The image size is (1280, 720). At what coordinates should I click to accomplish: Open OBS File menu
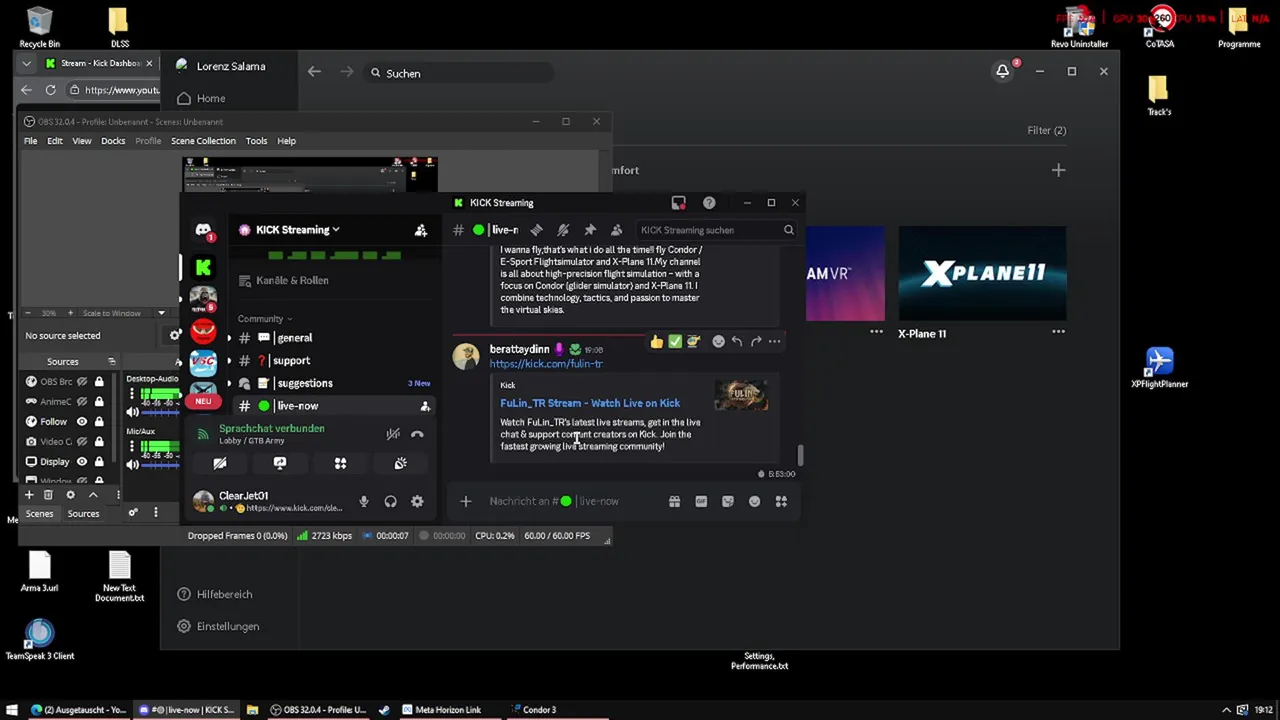click(x=31, y=141)
